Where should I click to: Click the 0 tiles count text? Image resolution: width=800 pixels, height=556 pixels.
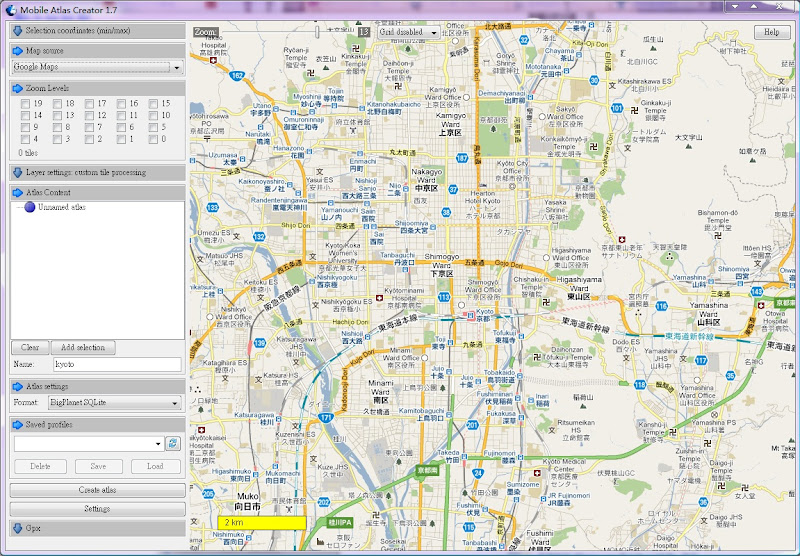[x=28, y=153]
